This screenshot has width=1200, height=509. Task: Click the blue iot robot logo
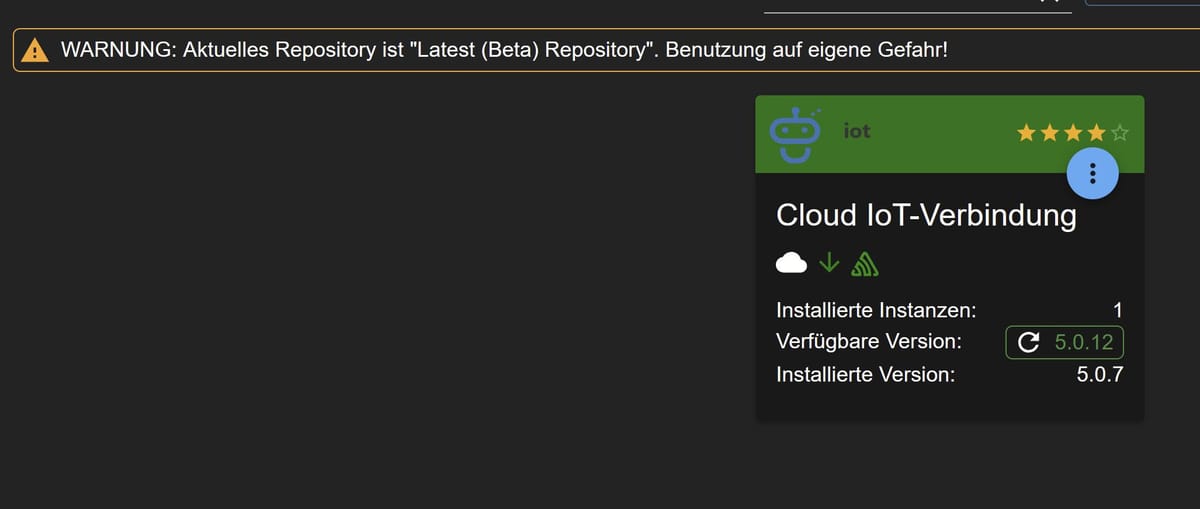(x=795, y=133)
